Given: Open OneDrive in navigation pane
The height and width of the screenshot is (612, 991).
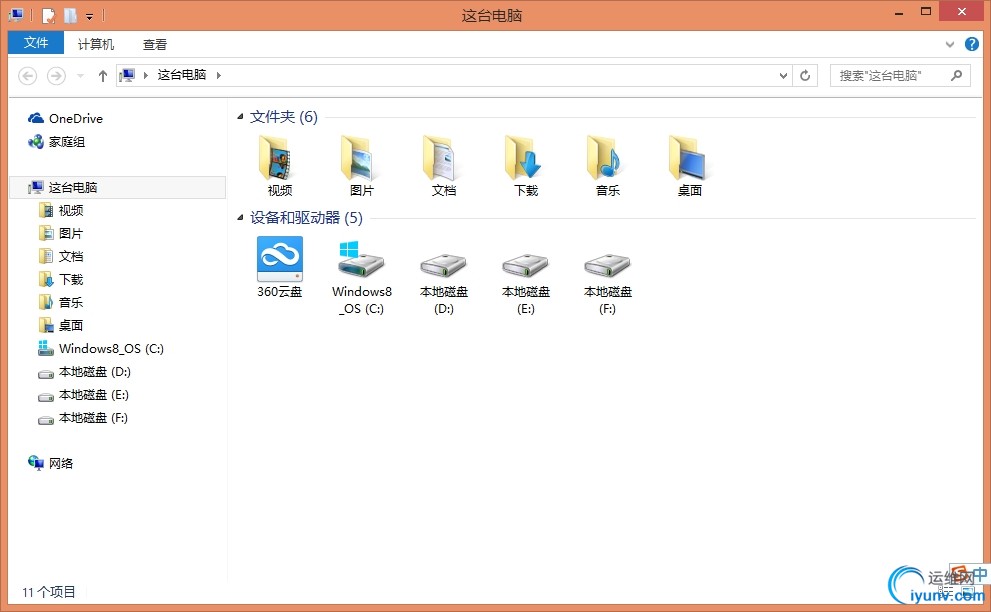Looking at the screenshot, I should 65,118.
